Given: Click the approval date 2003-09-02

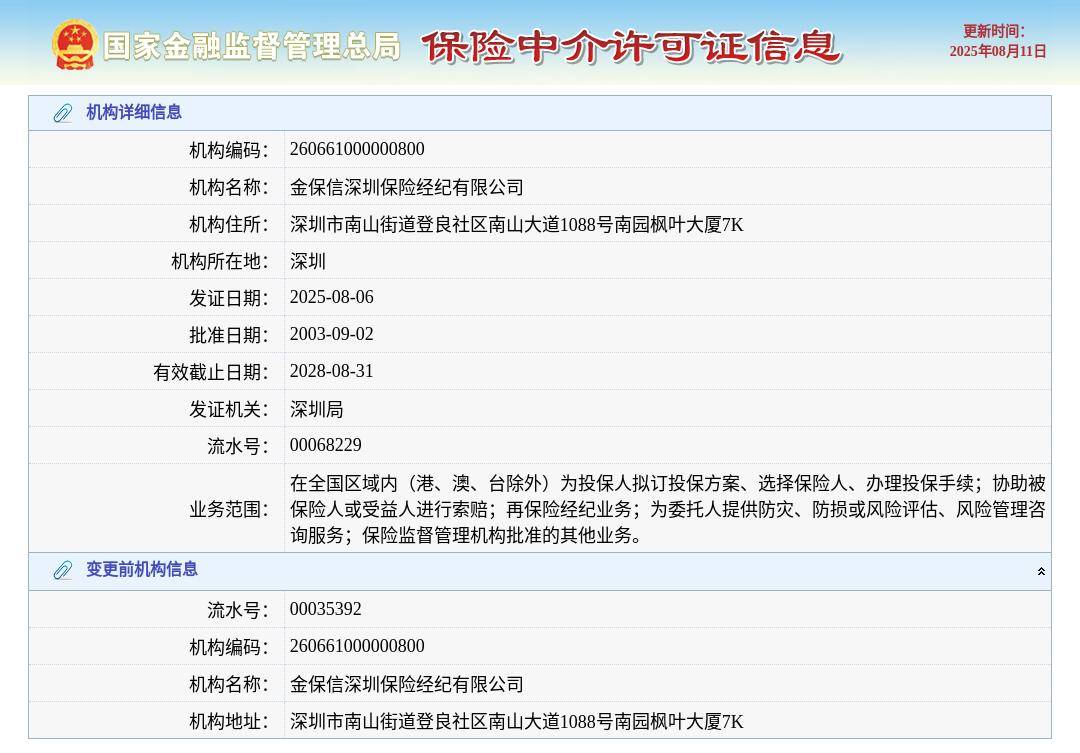Looking at the screenshot, I should (x=331, y=334).
